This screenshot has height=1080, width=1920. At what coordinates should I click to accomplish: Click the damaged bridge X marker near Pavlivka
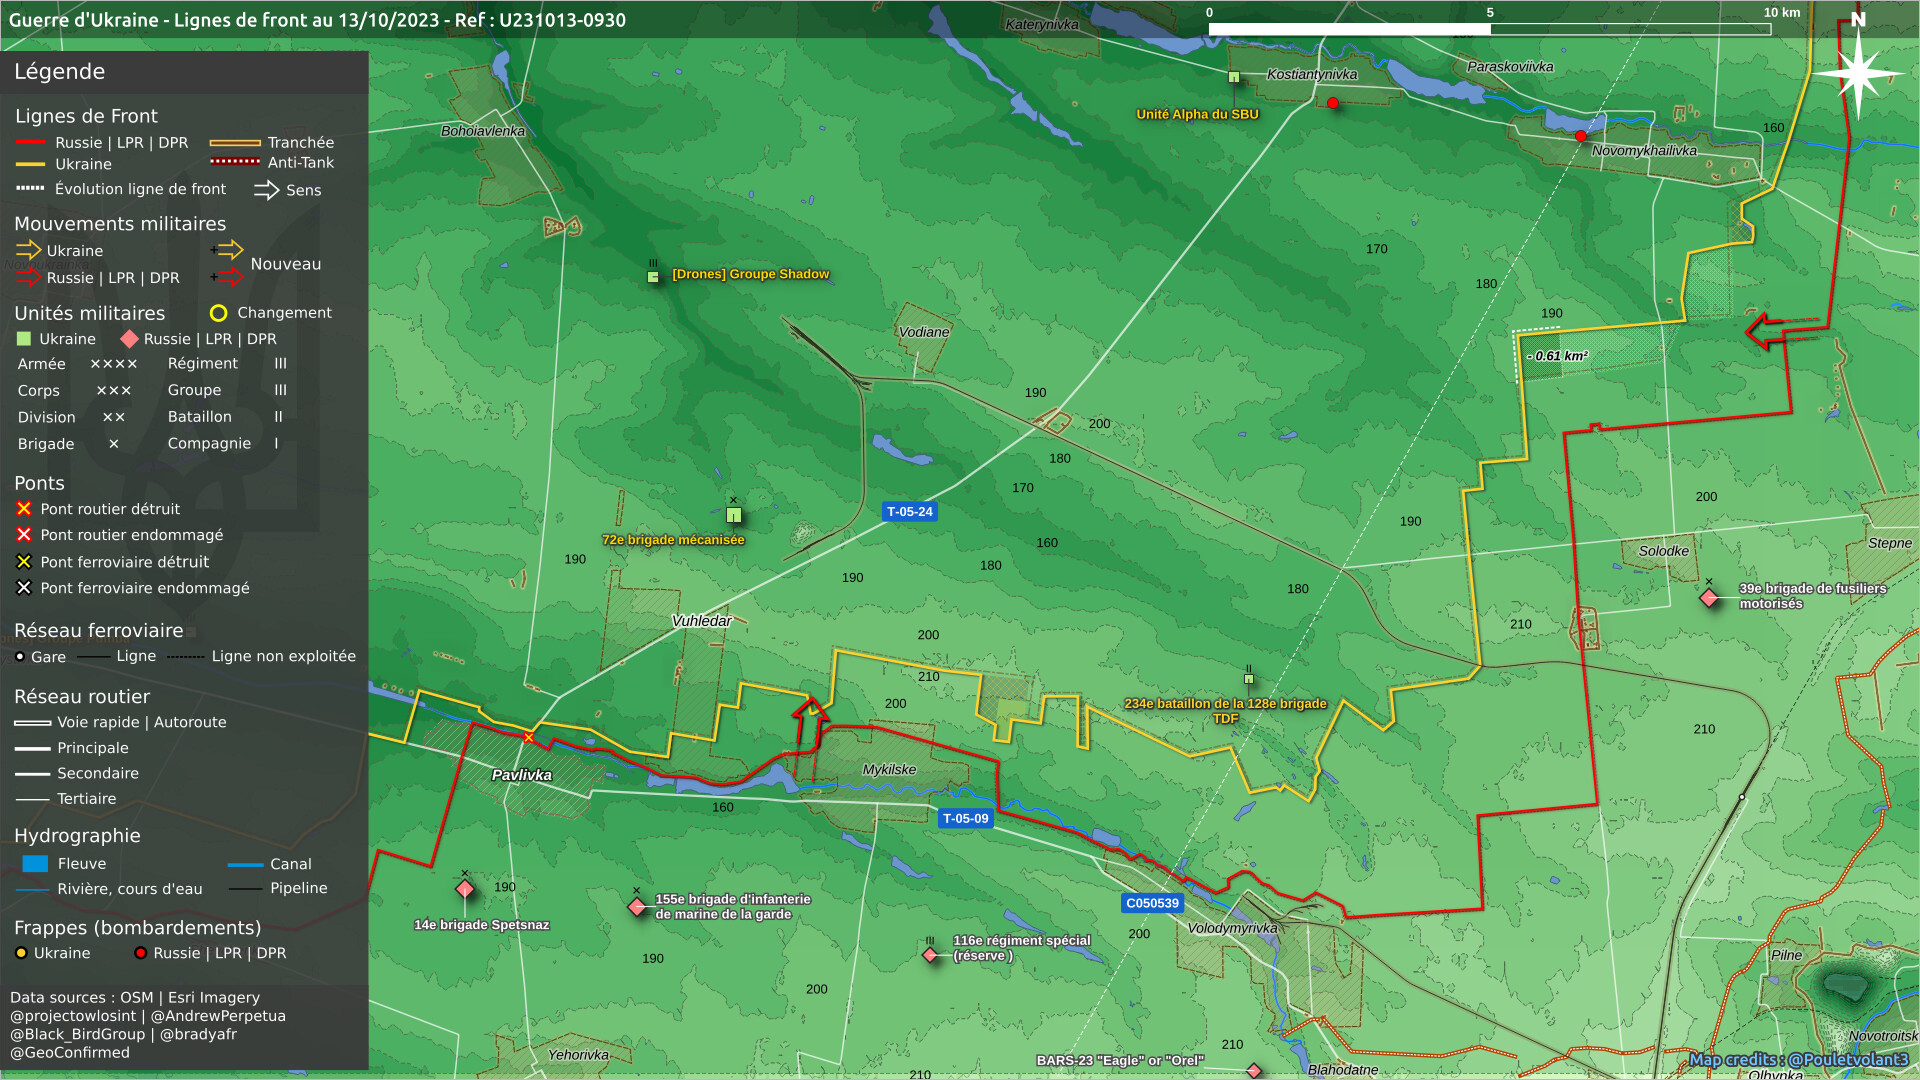coord(529,738)
